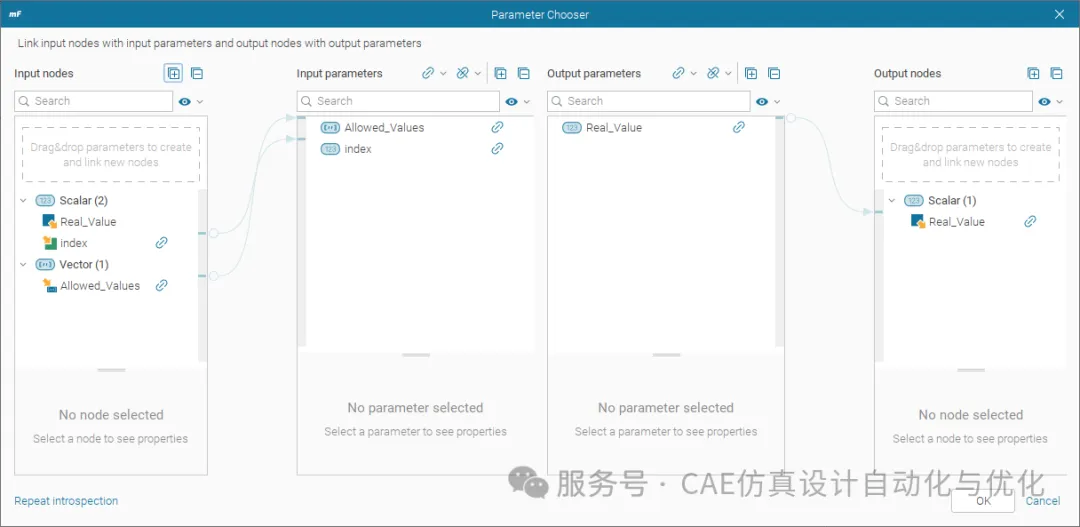Click index node icon in Input nodes

click(x=50, y=242)
